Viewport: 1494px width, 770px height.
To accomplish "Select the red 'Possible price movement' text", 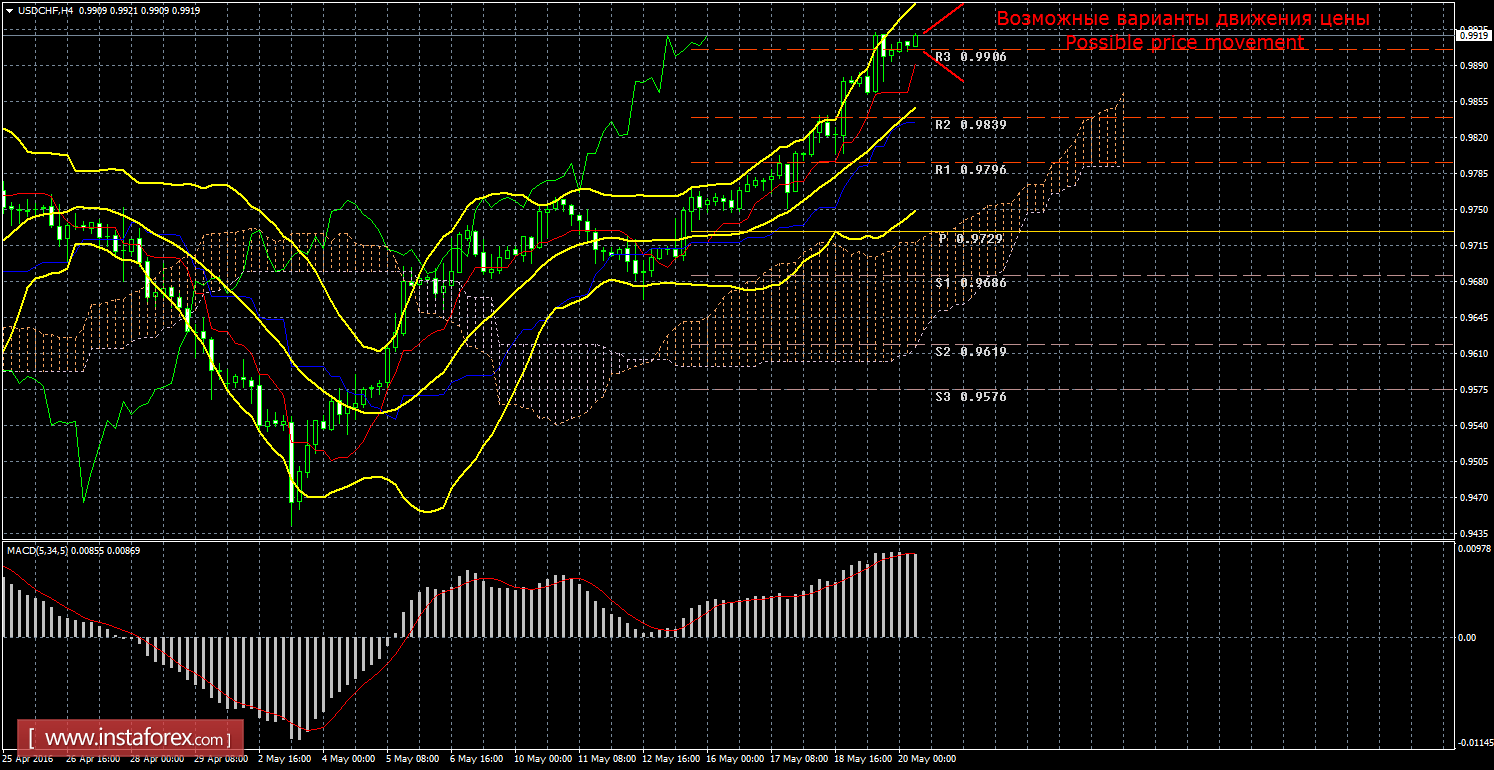I will click(1184, 43).
